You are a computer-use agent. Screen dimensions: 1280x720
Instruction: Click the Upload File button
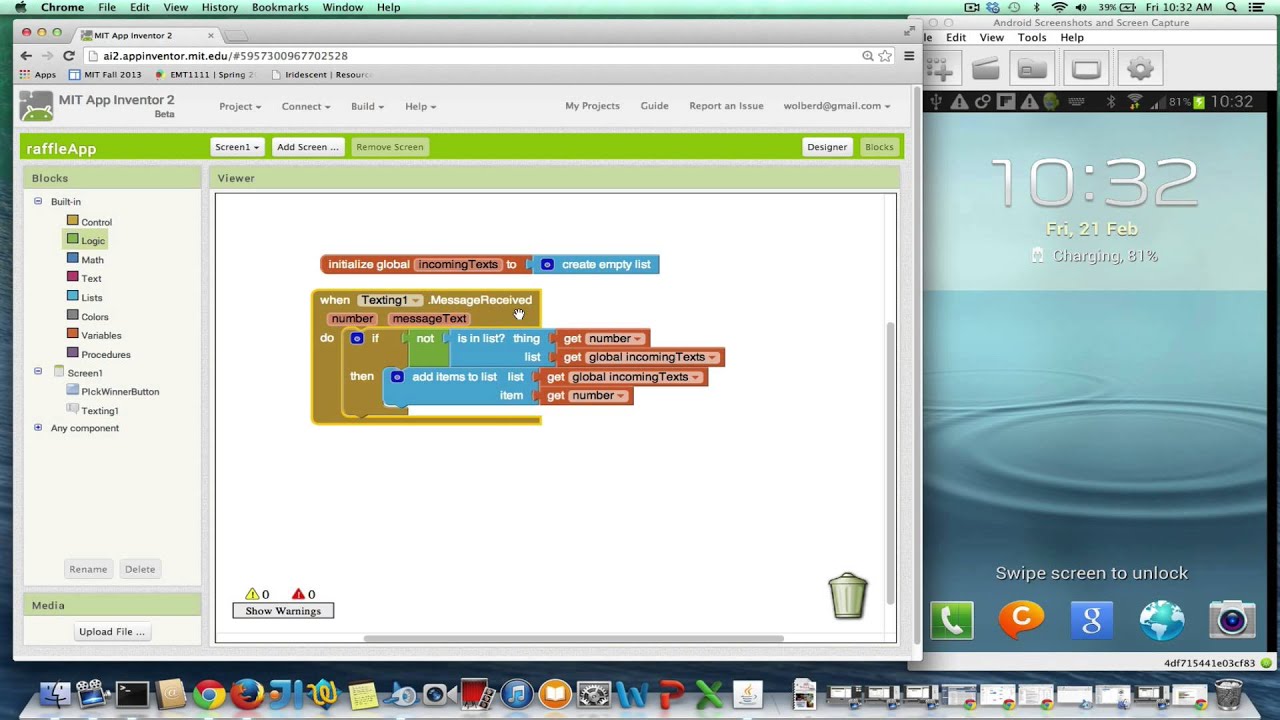tap(112, 631)
